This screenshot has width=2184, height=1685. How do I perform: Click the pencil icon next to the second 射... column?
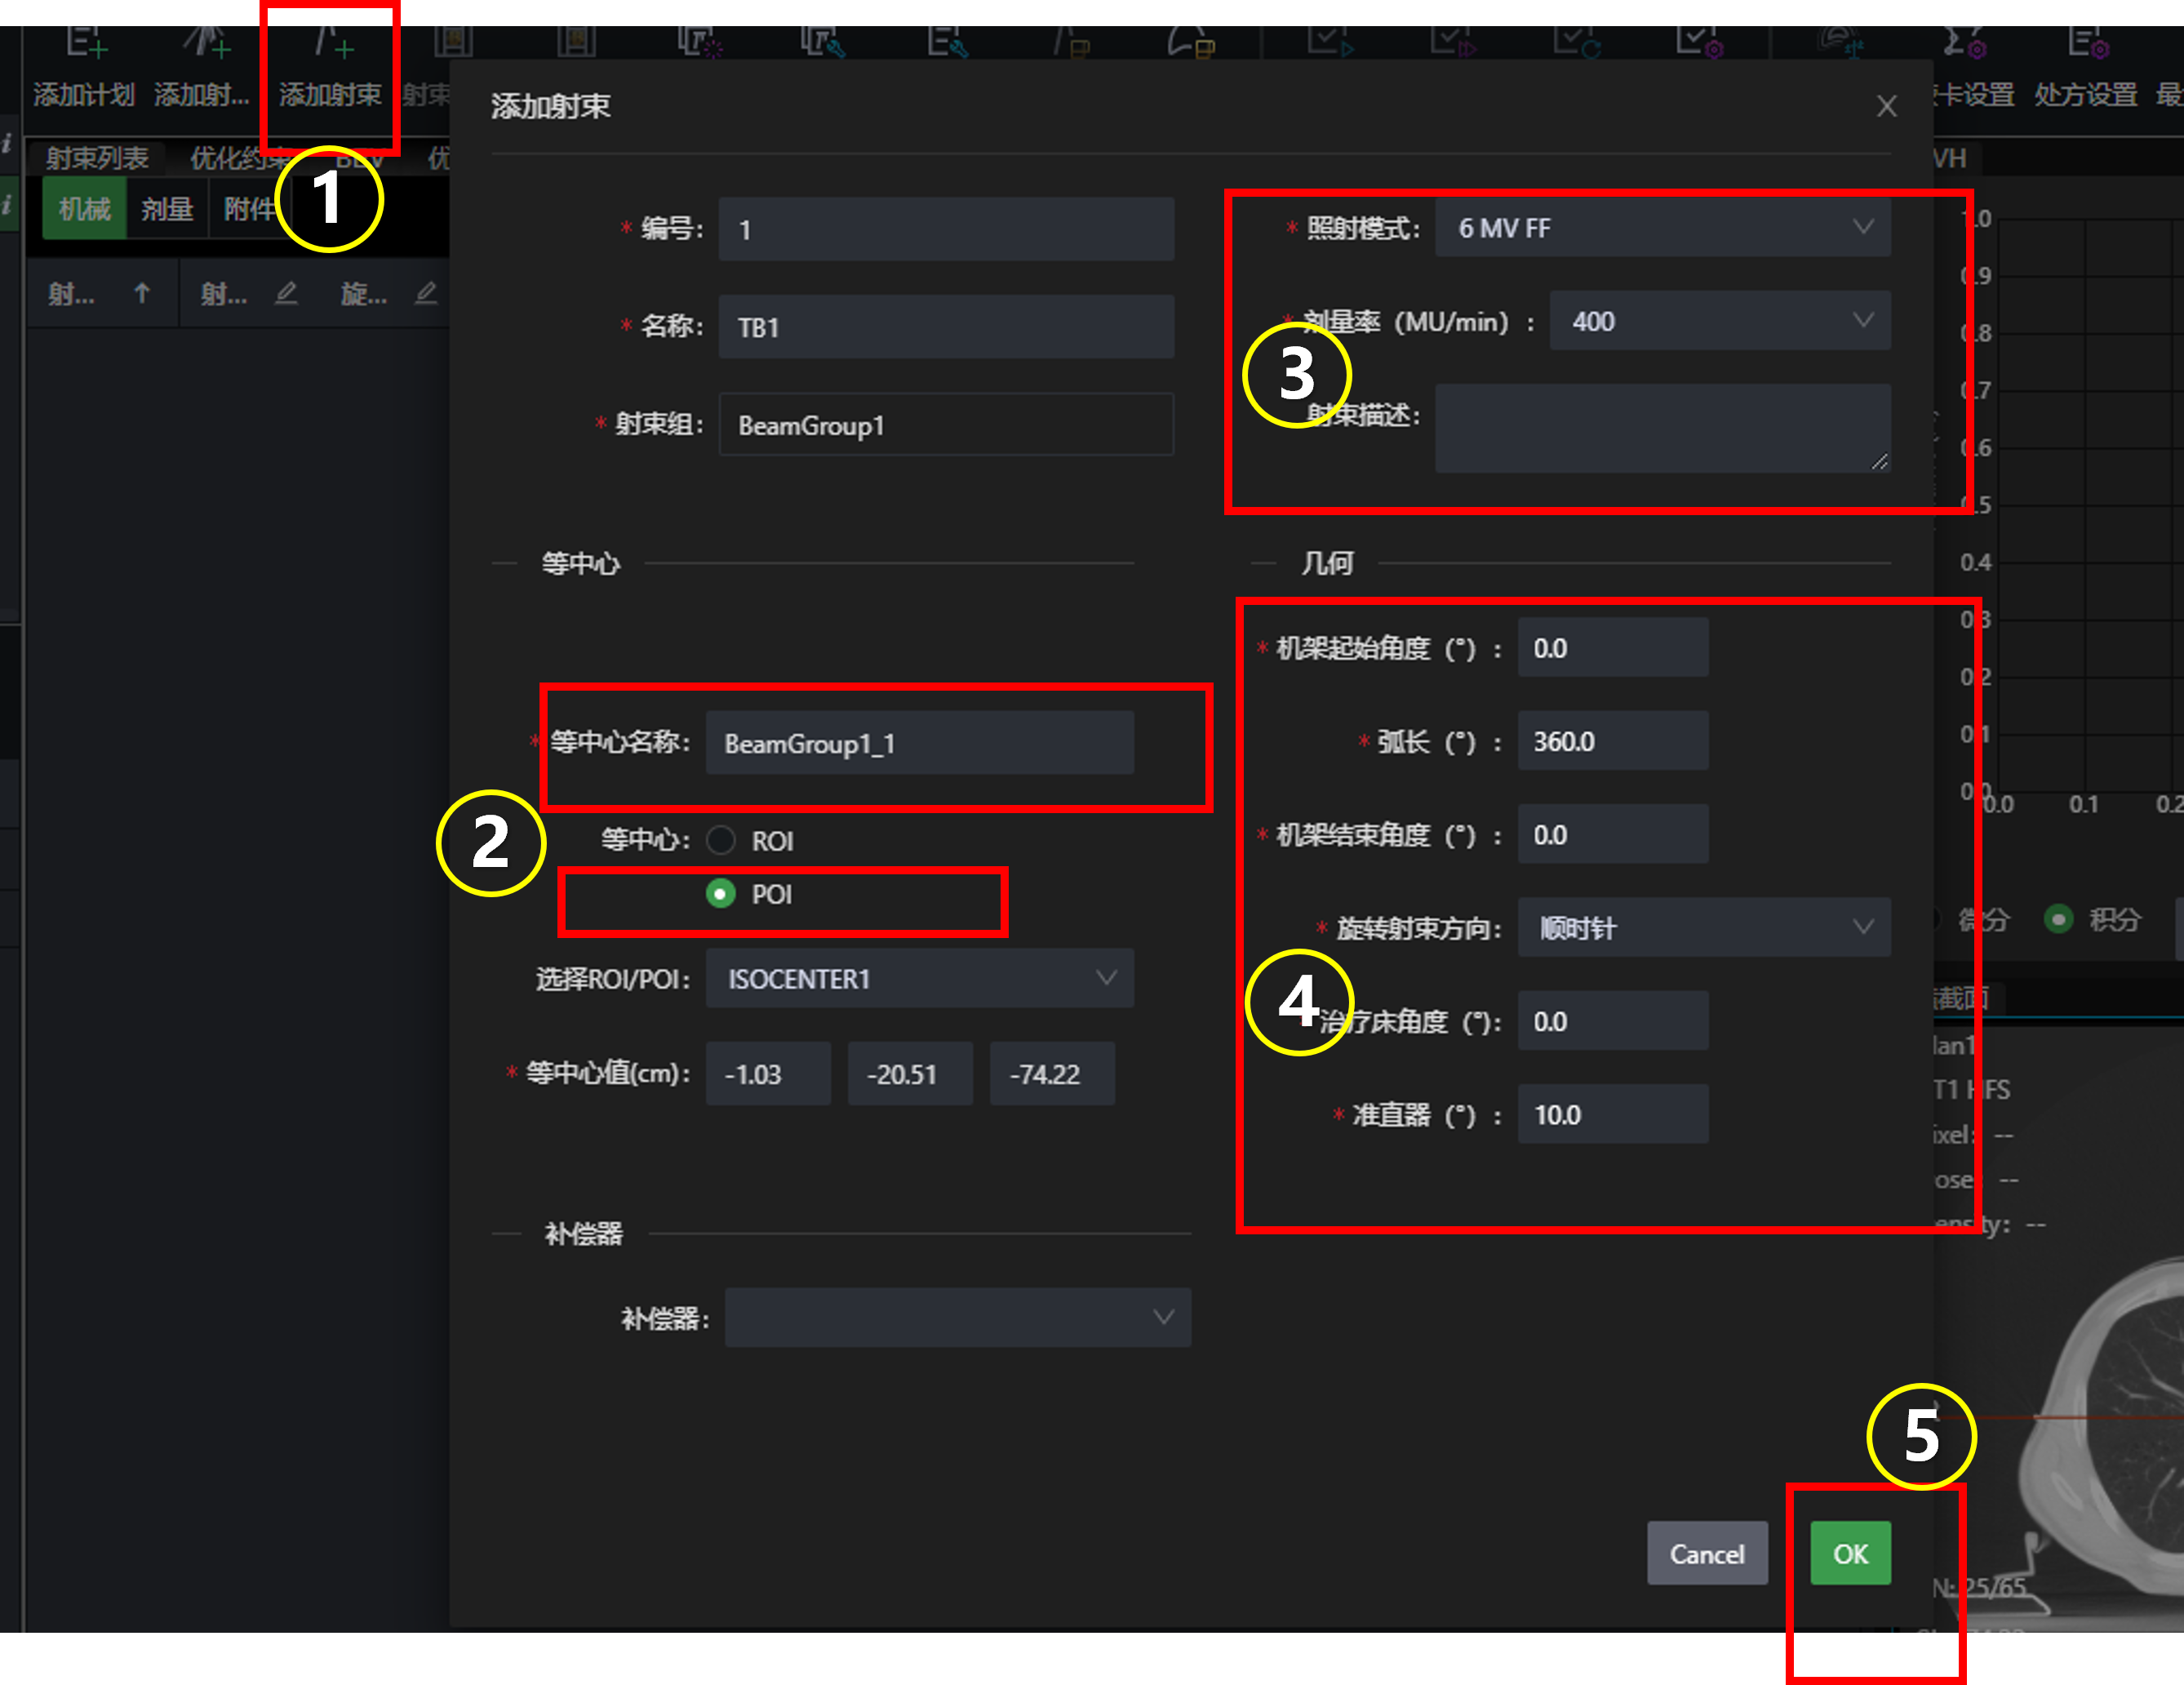286,293
